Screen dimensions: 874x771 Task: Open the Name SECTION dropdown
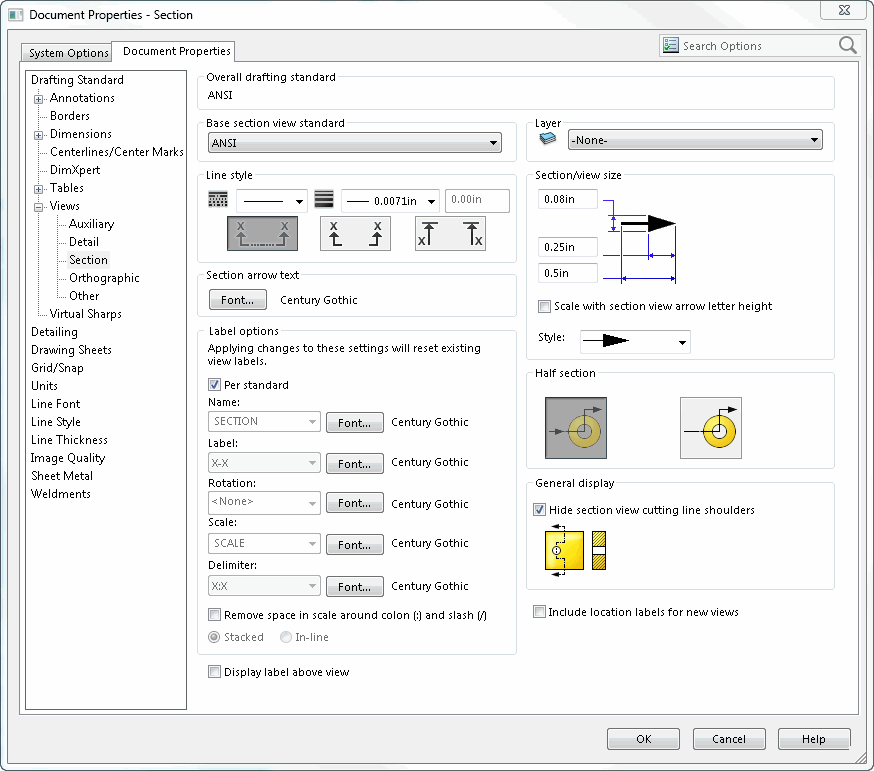[x=264, y=421]
